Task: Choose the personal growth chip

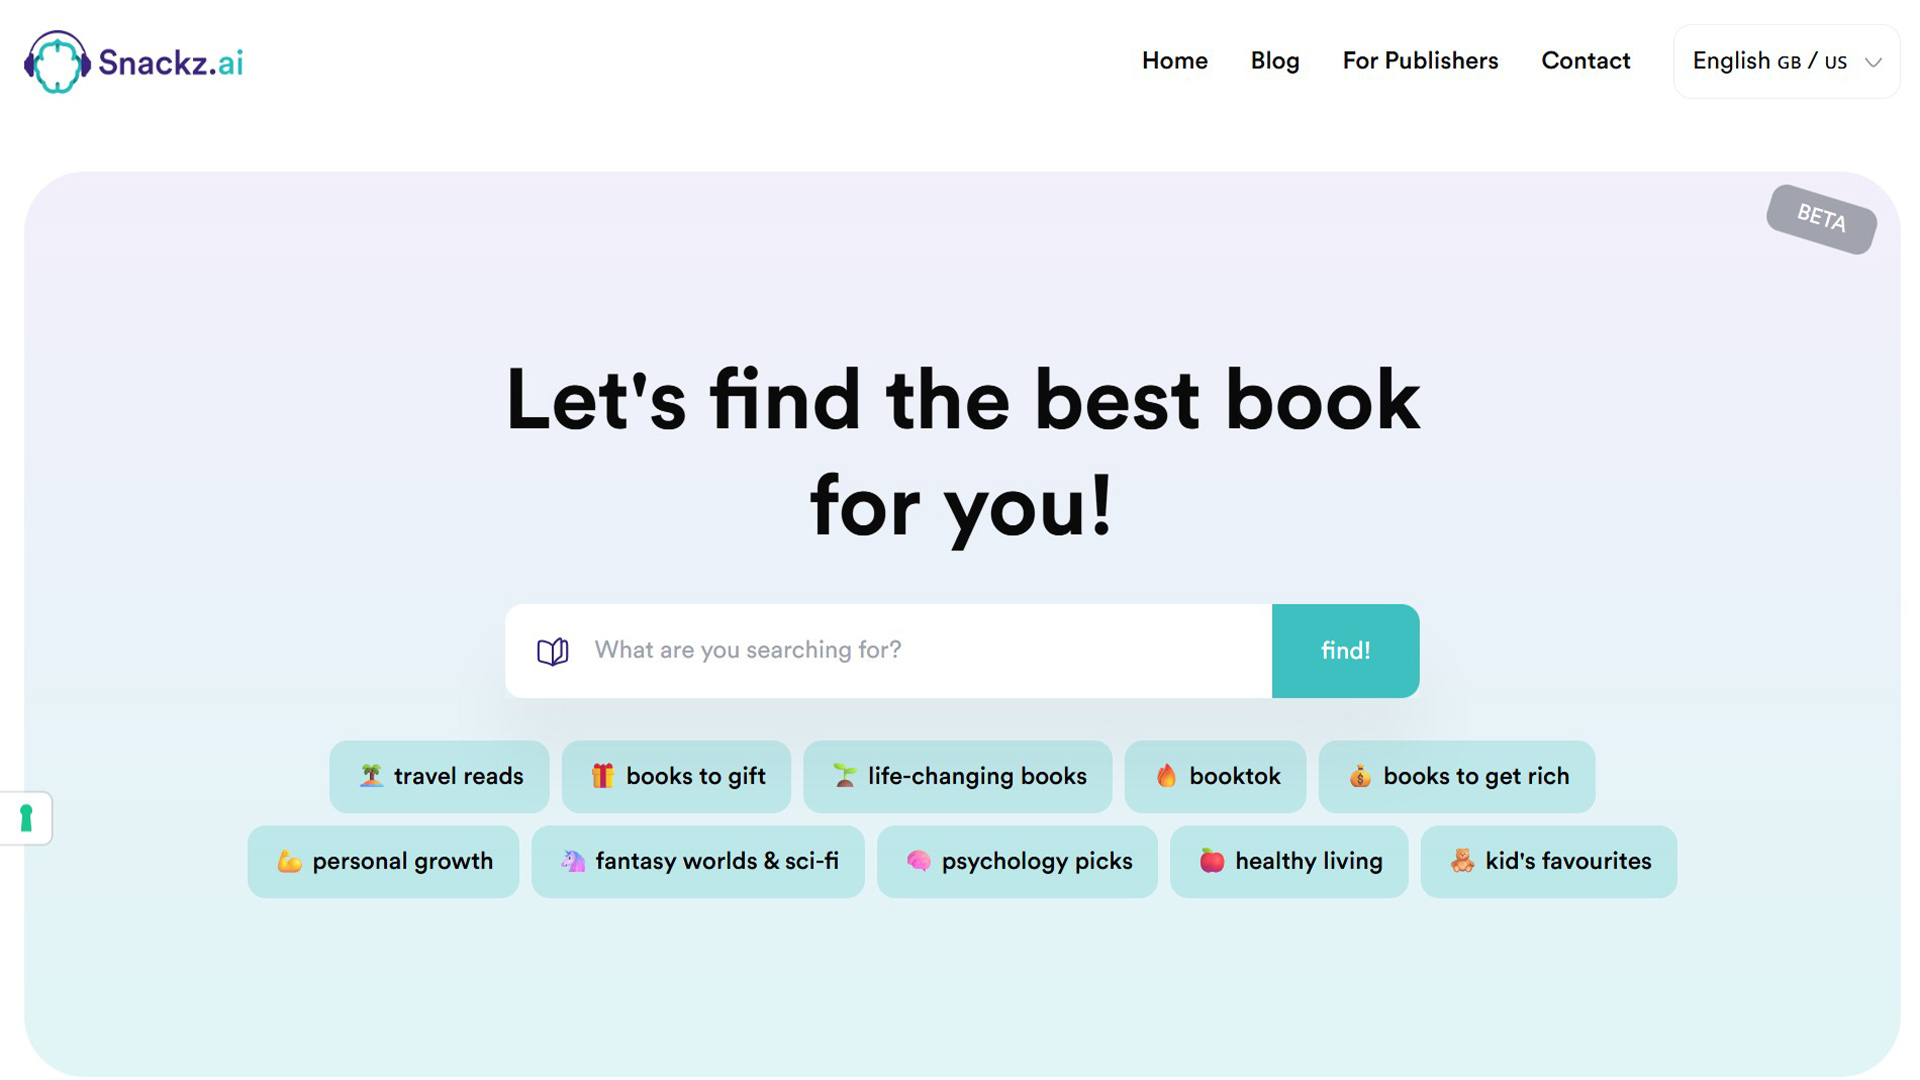Action: click(x=383, y=862)
